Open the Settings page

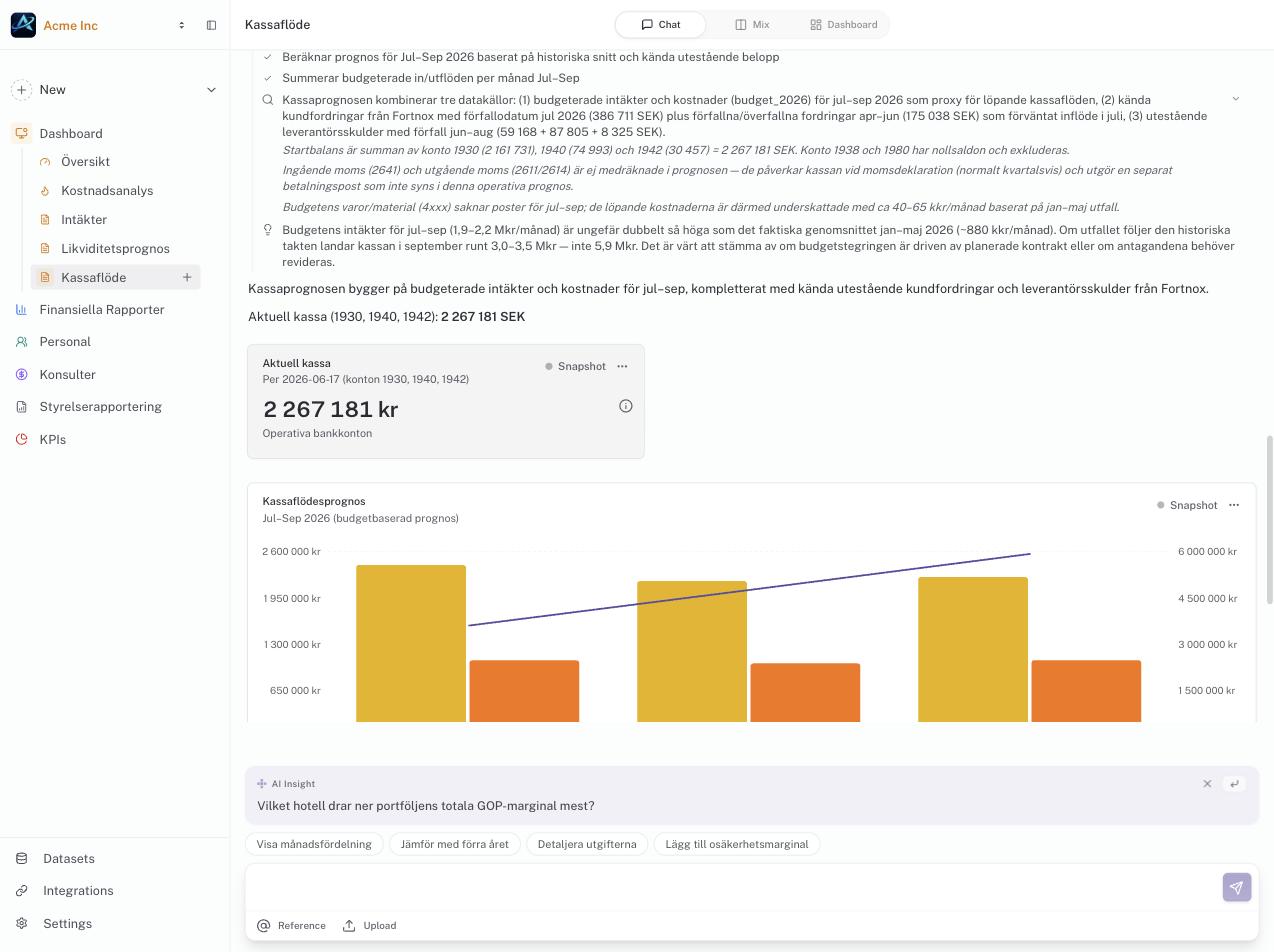point(67,924)
